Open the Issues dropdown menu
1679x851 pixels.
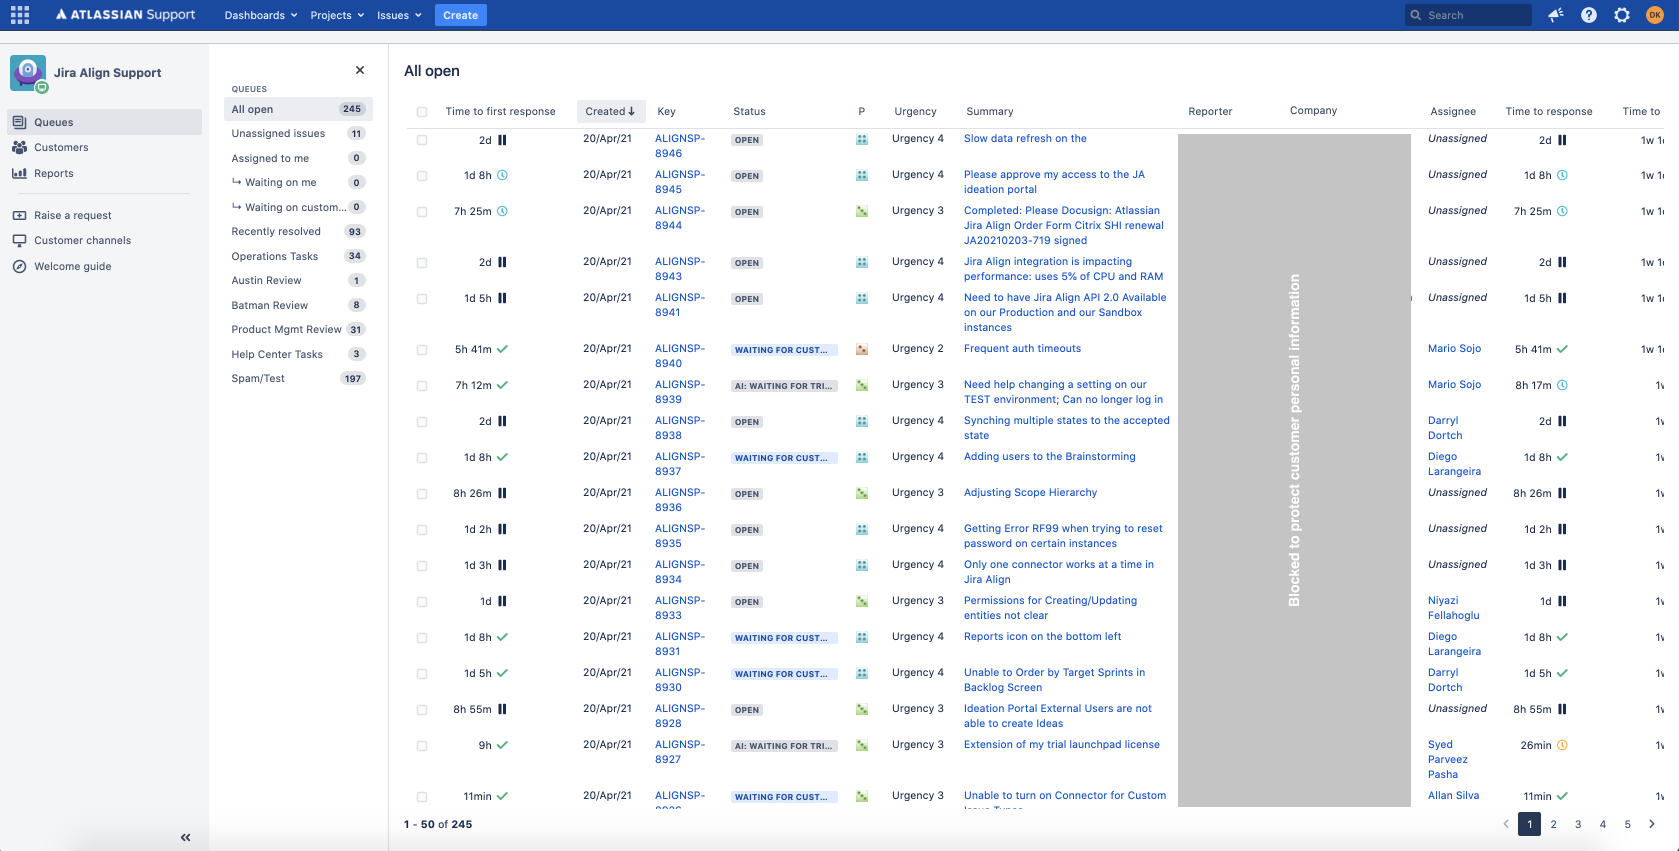click(399, 15)
